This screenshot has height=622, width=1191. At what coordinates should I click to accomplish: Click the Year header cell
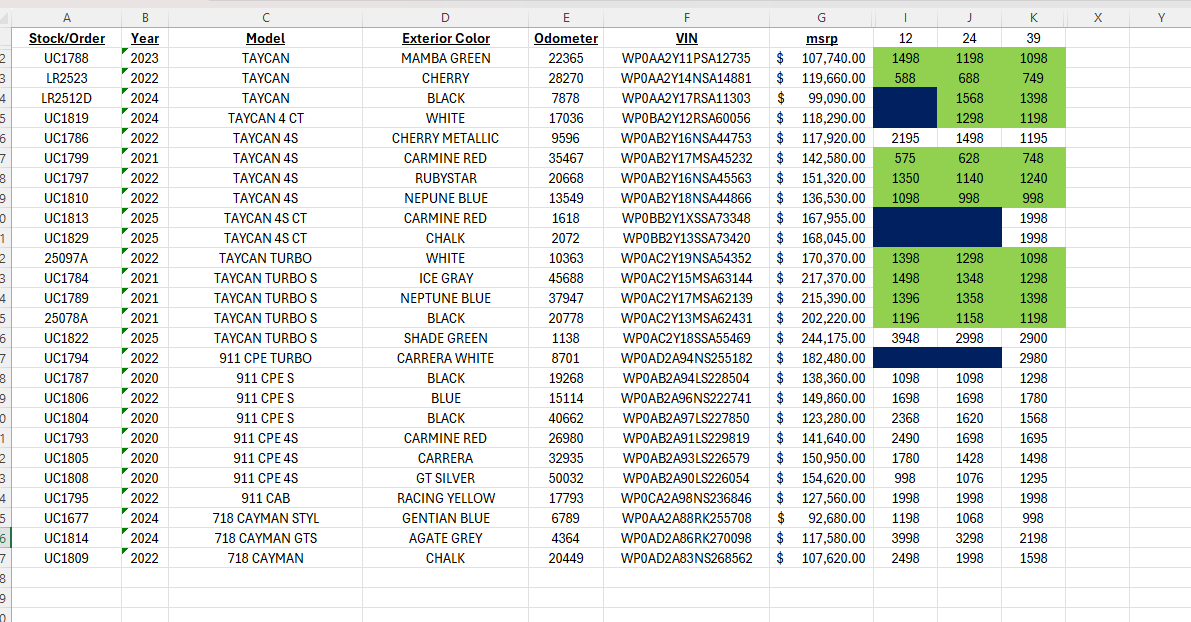[x=145, y=38]
